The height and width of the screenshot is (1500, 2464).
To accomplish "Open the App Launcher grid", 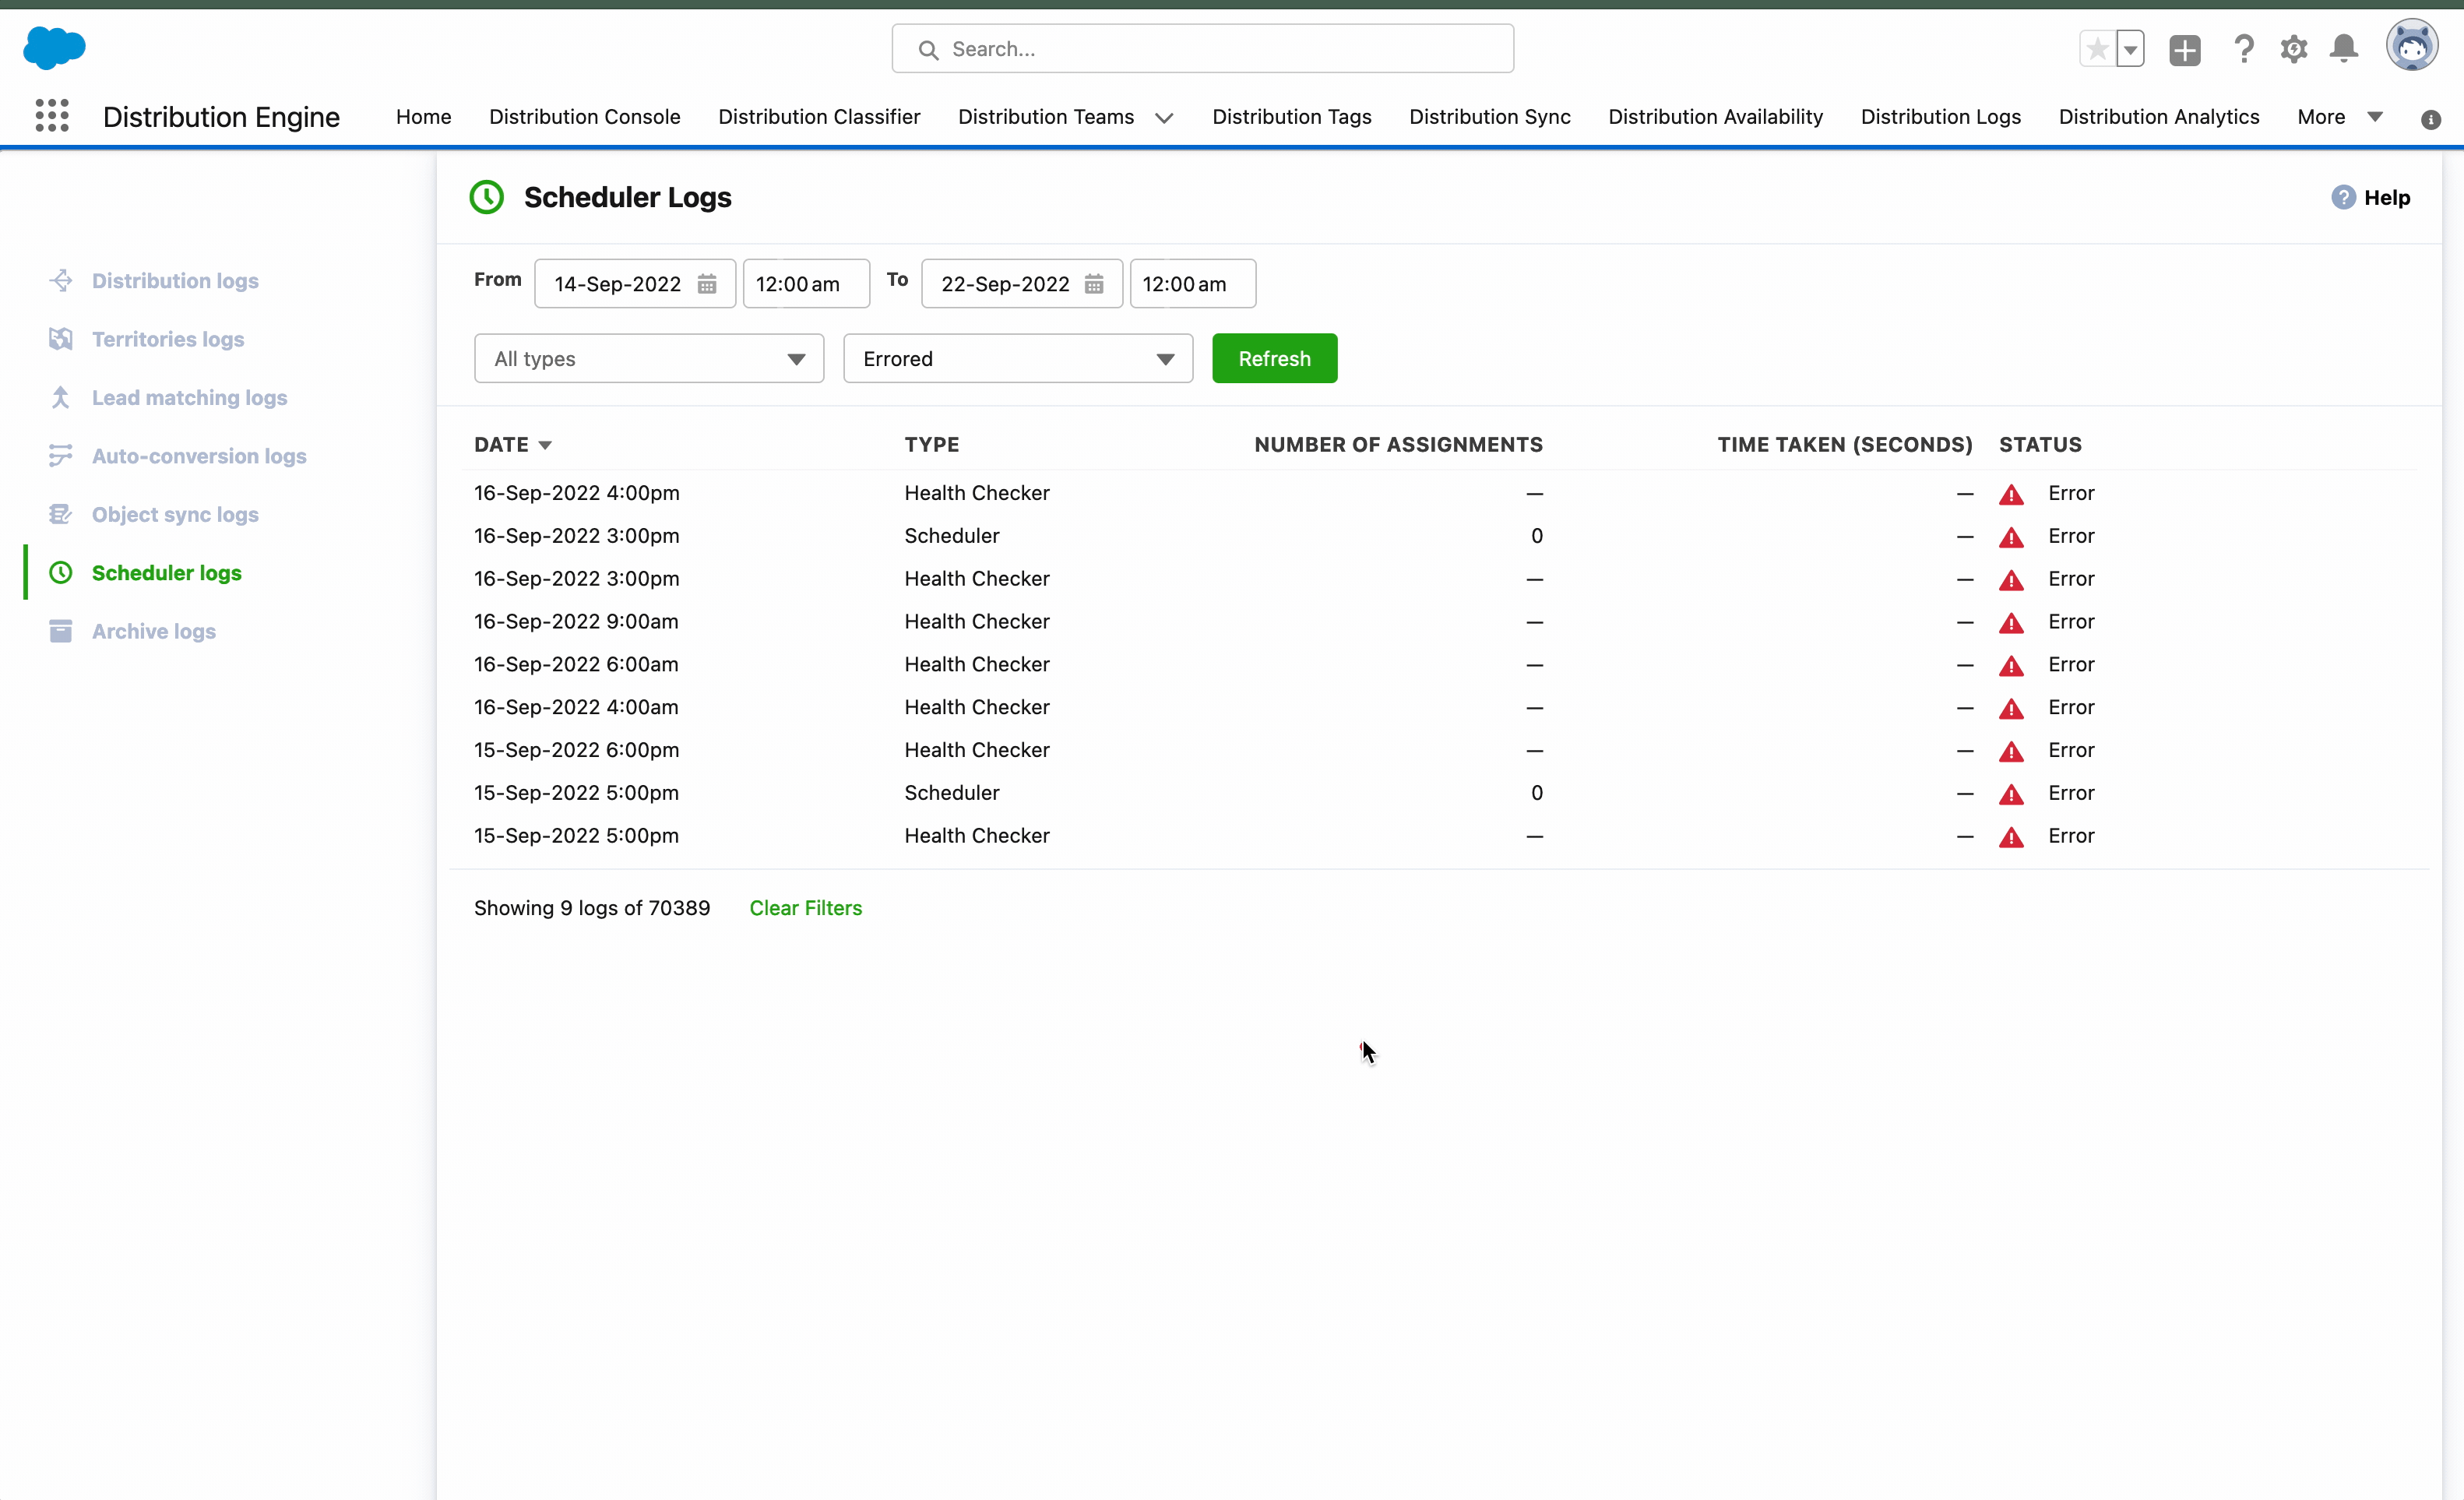I will [x=52, y=116].
